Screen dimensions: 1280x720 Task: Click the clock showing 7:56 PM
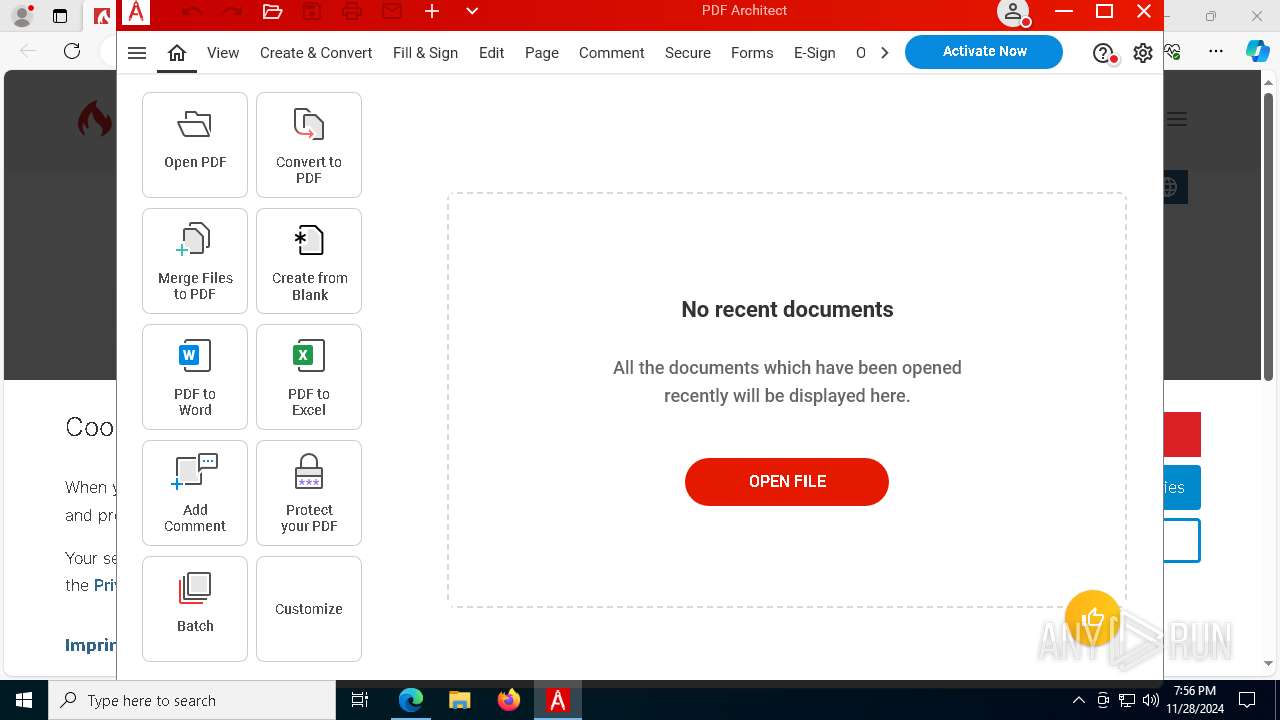pos(1195,691)
